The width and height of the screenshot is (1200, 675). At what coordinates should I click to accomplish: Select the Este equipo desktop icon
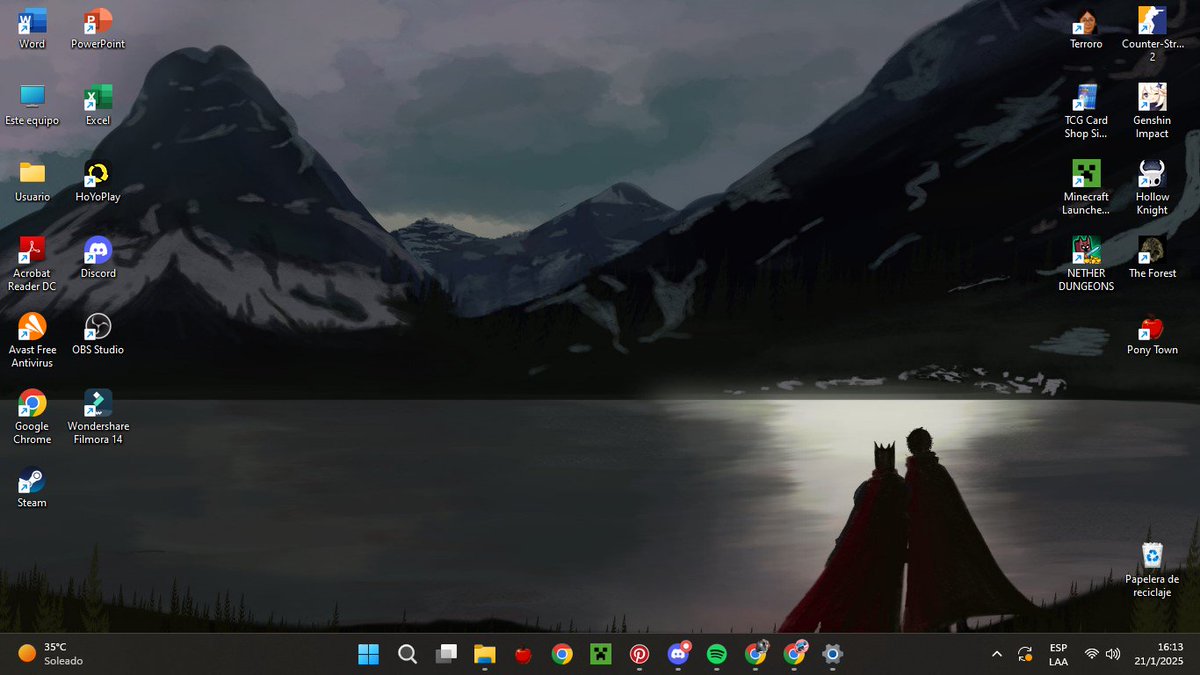32,104
